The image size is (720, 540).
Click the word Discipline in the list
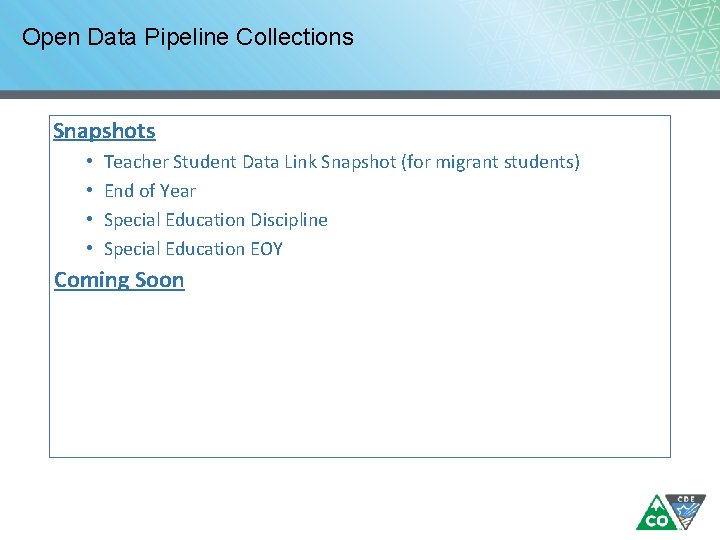(x=289, y=220)
